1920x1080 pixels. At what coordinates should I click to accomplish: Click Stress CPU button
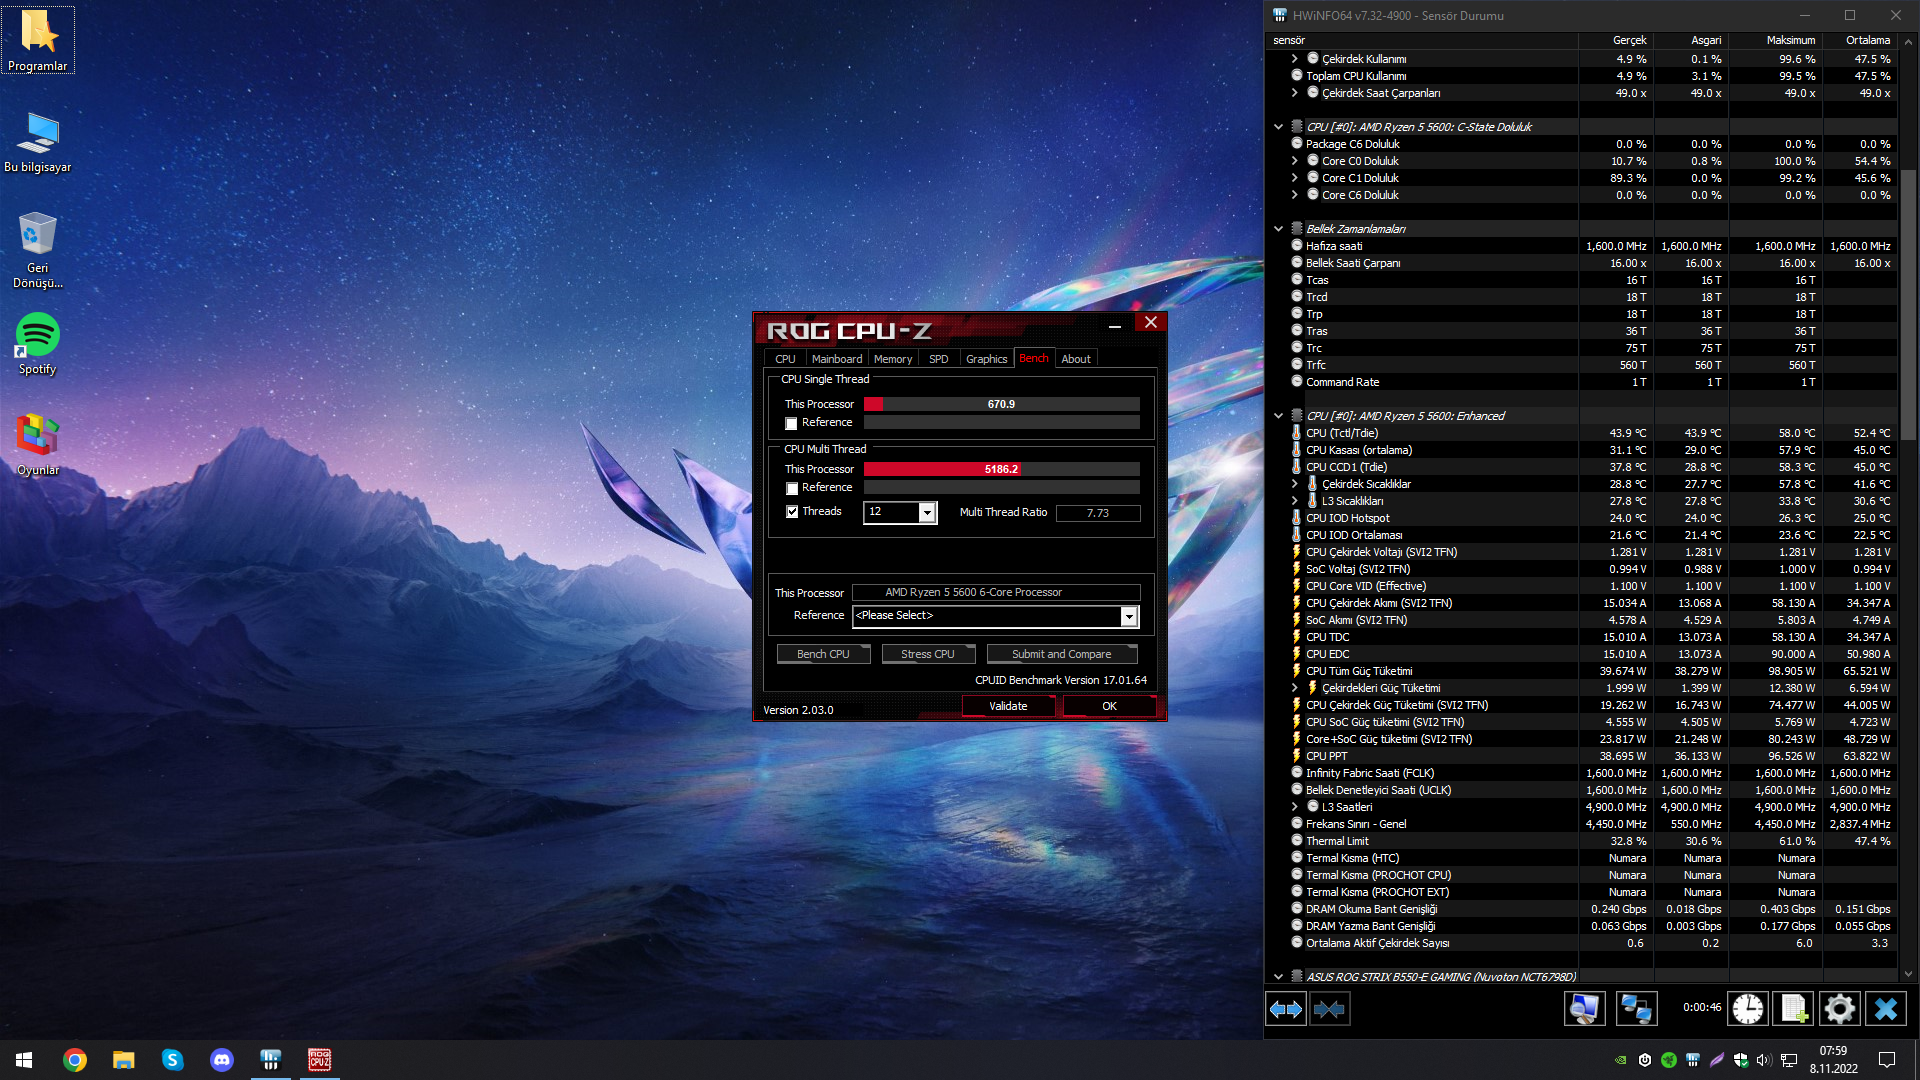pos(928,654)
